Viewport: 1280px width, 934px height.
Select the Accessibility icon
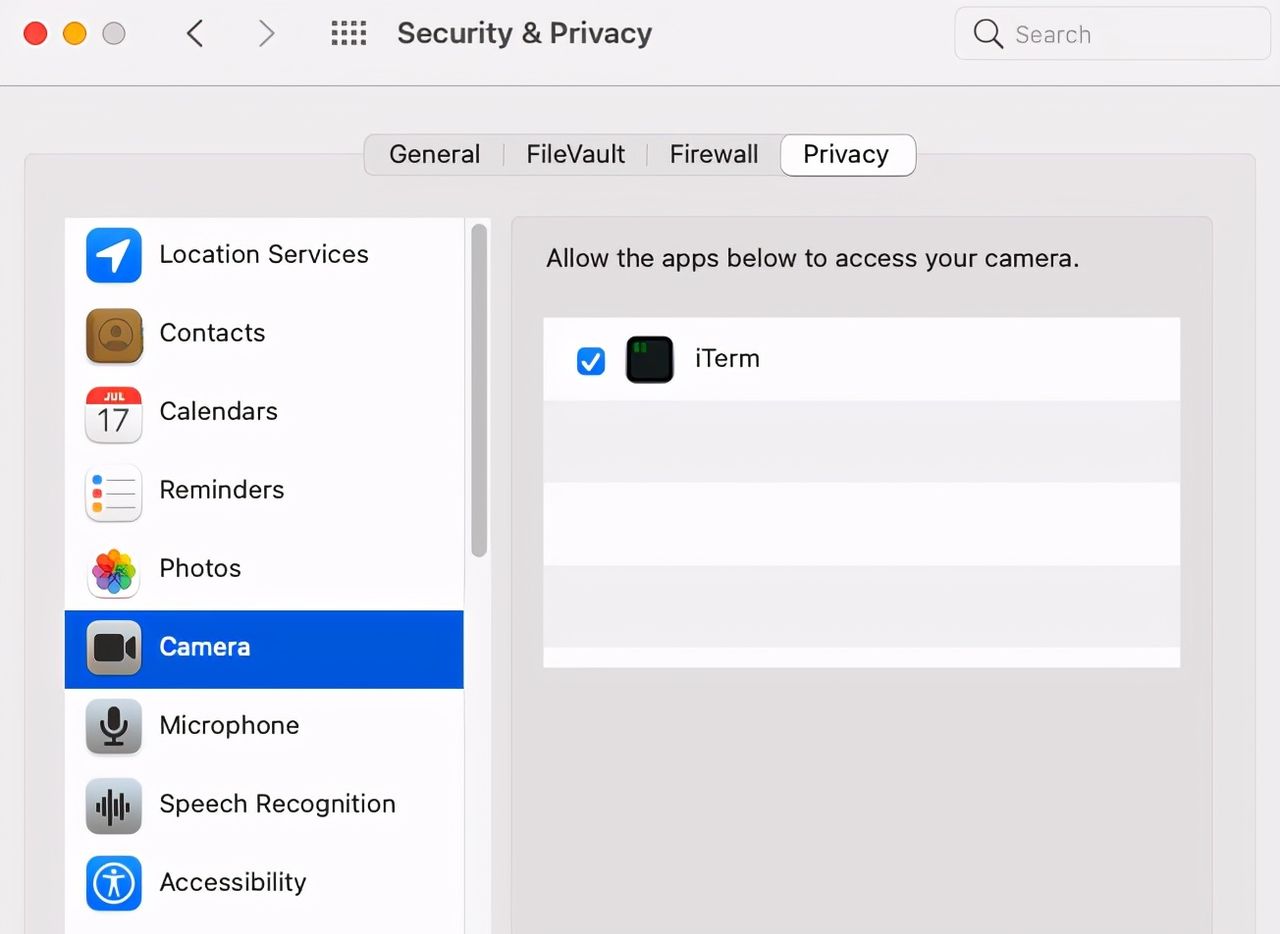pyautogui.click(x=113, y=883)
